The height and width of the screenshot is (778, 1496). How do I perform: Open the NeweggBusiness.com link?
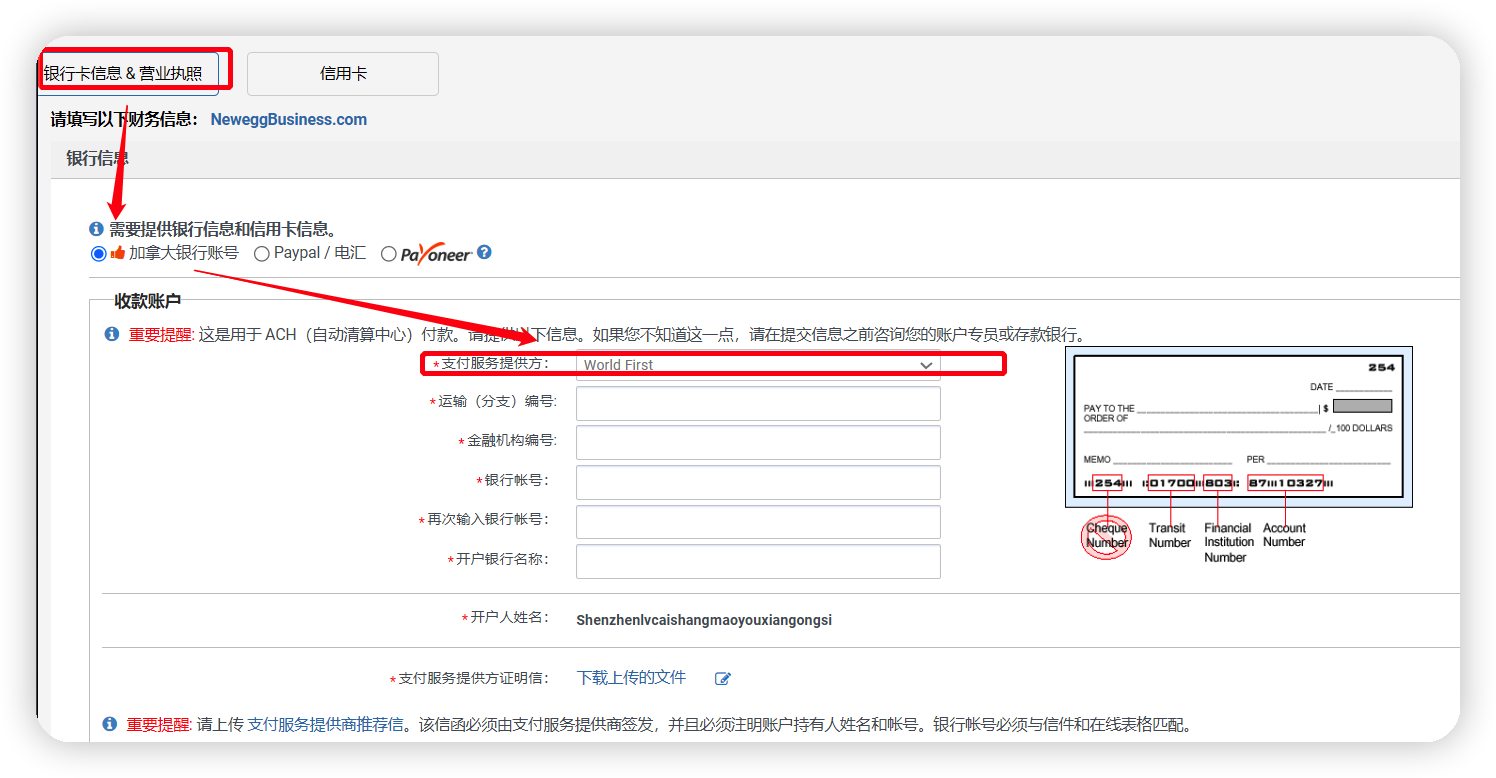(288, 119)
